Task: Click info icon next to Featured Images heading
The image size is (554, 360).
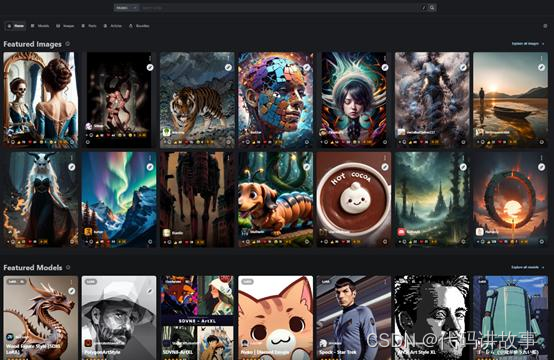Action: coord(67,44)
